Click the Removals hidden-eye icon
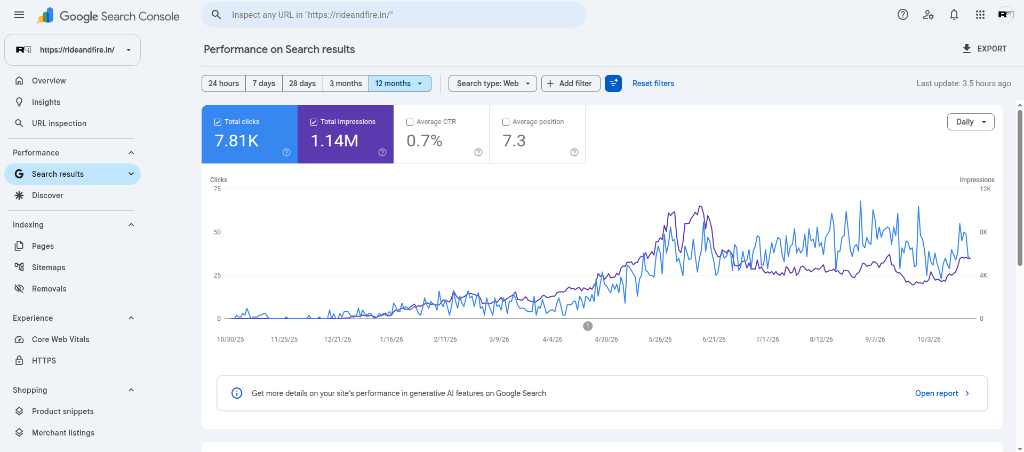1024x452 pixels. click(x=19, y=289)
